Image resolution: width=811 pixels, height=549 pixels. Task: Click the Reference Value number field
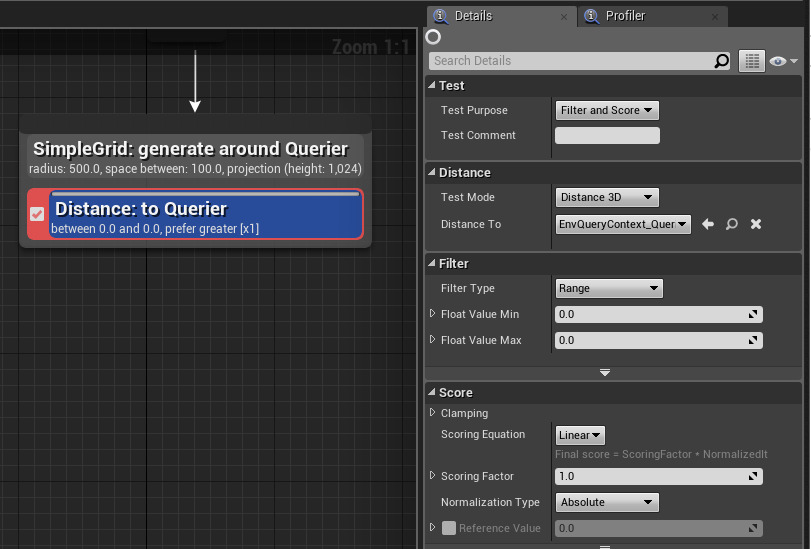tap(658, 528)
